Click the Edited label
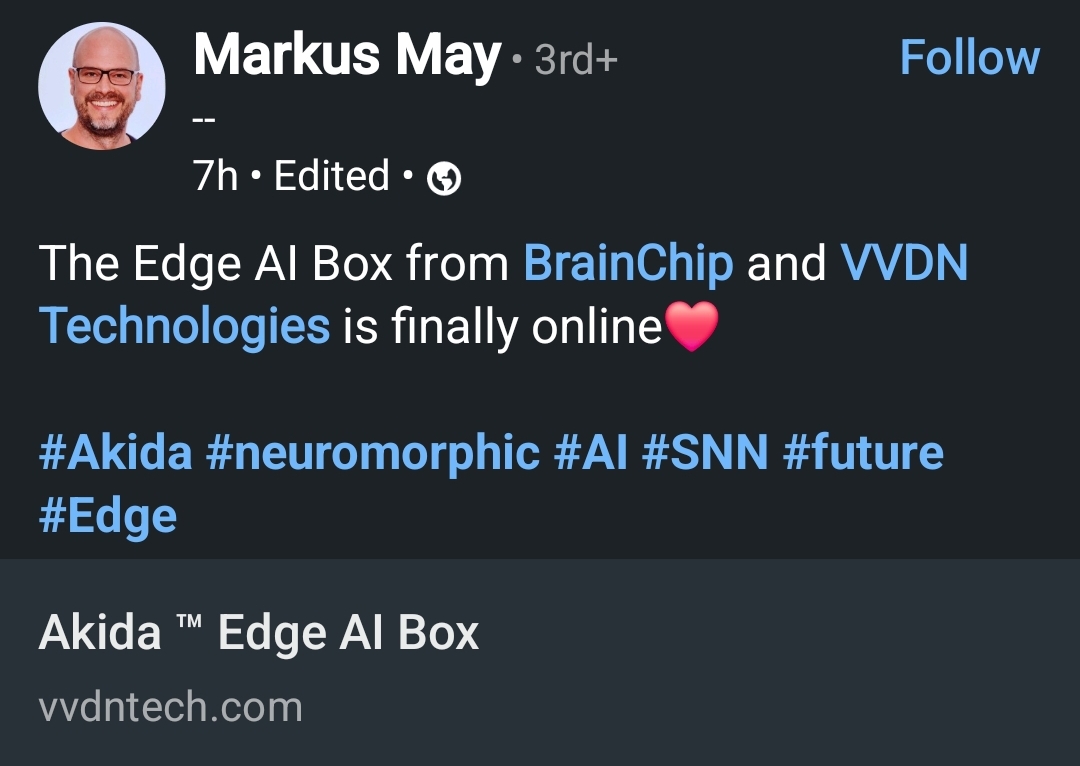Image resolution: width=1080 pixels, height=766 pixels. tap(332, 177)
